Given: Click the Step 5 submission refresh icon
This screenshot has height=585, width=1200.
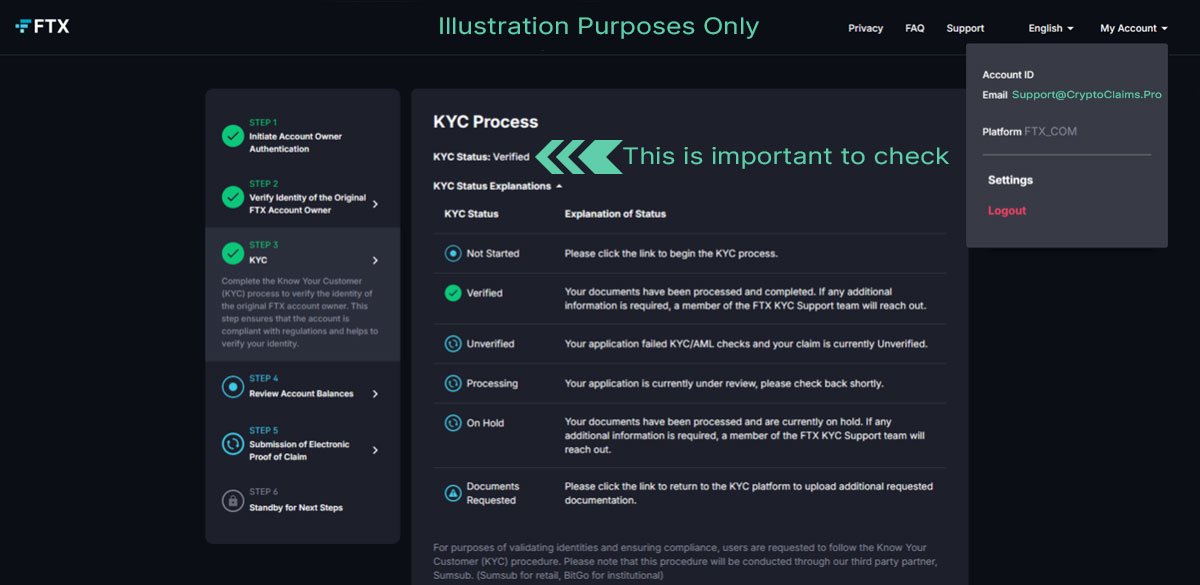Looking at the screenshot, I should [233, 444].
